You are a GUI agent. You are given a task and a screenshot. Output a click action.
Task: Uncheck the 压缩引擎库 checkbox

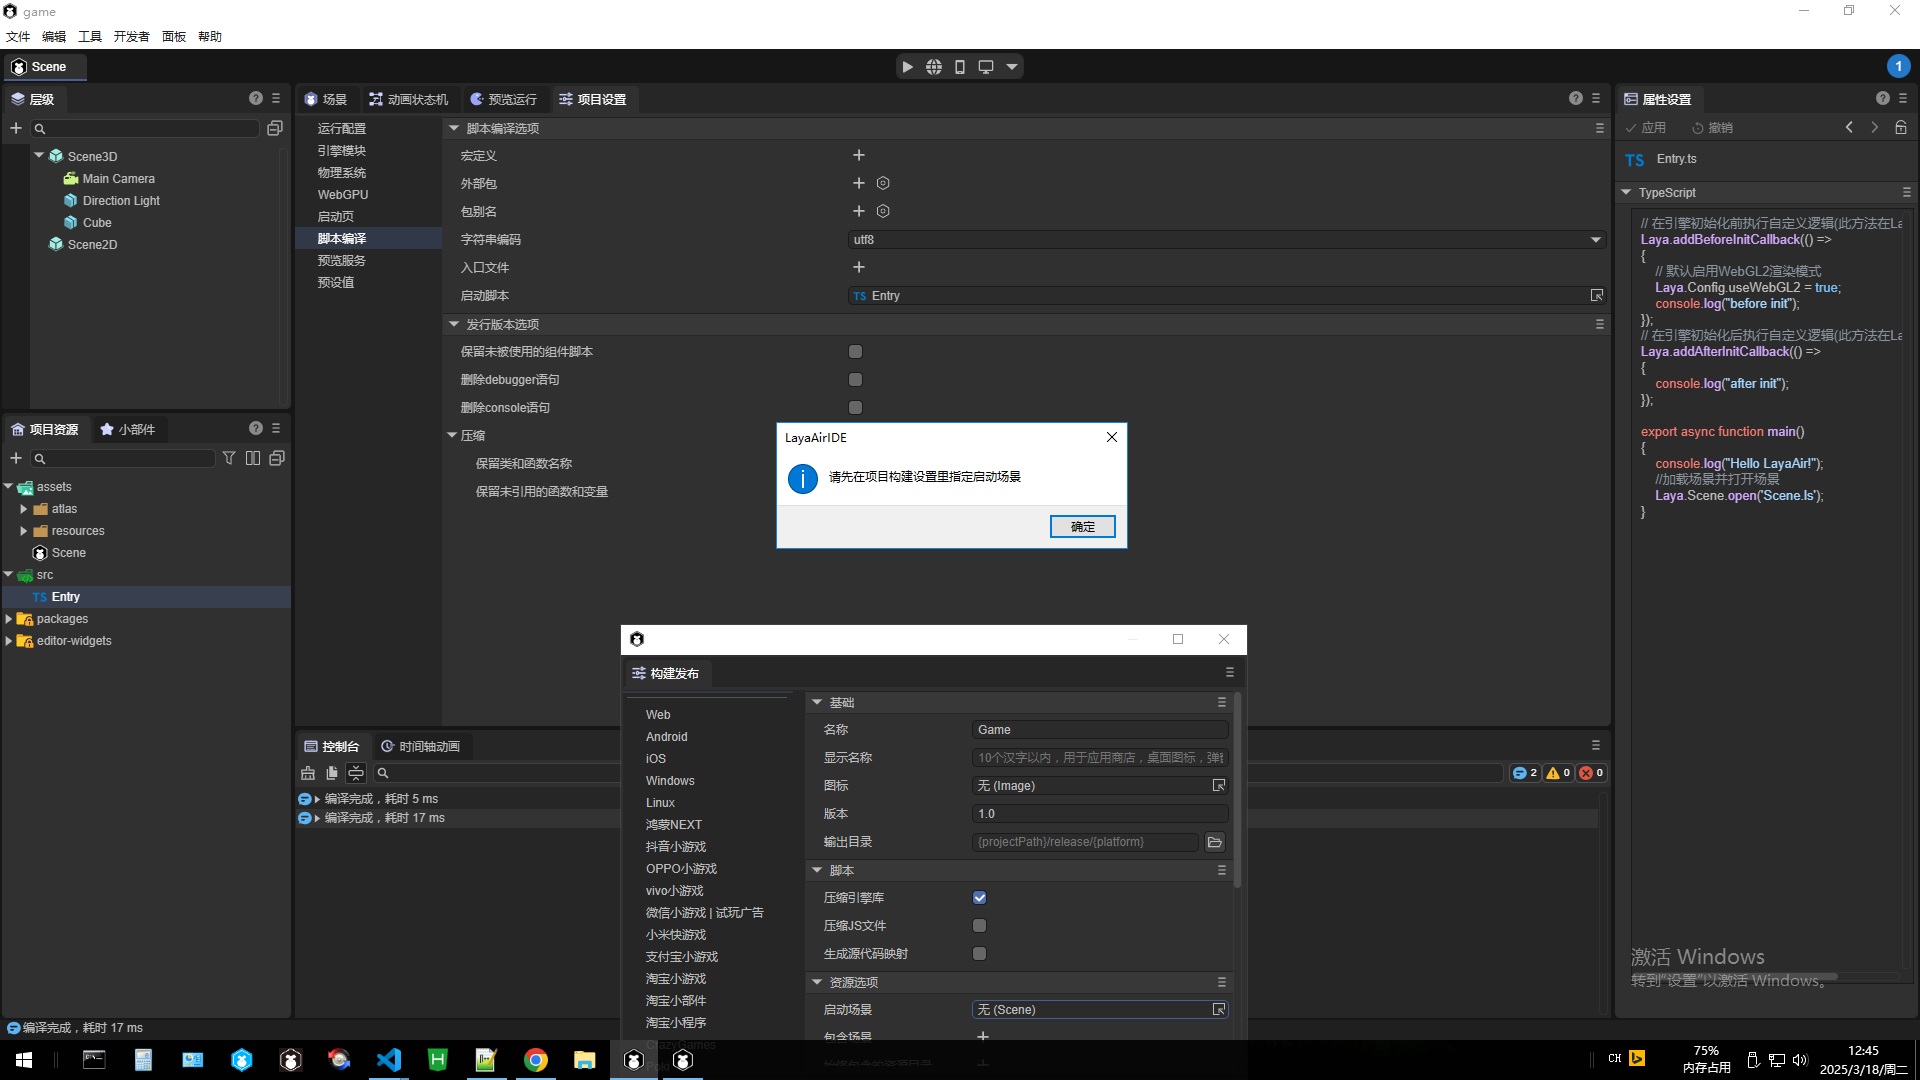pyautogui.click(x=979, y=898)
